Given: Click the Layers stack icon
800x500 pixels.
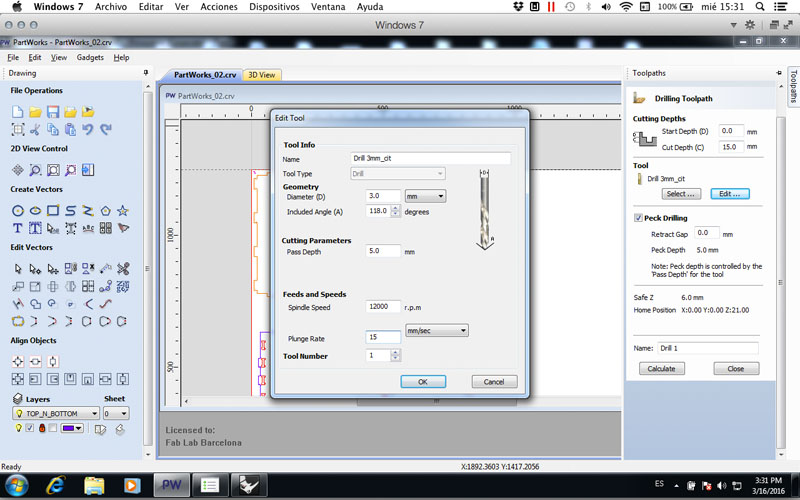Looking at the screenshot, I should 18,398.
